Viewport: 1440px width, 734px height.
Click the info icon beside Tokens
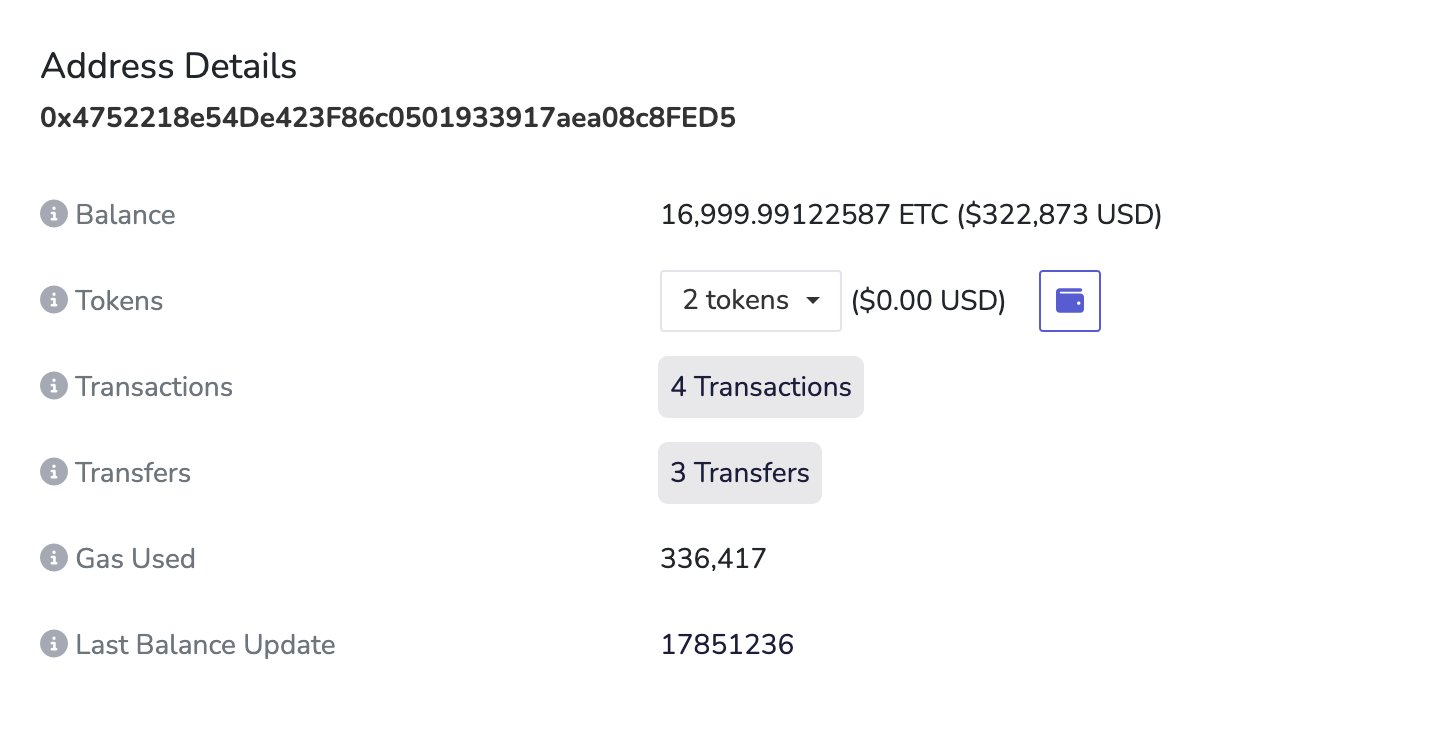click(52, 300)
